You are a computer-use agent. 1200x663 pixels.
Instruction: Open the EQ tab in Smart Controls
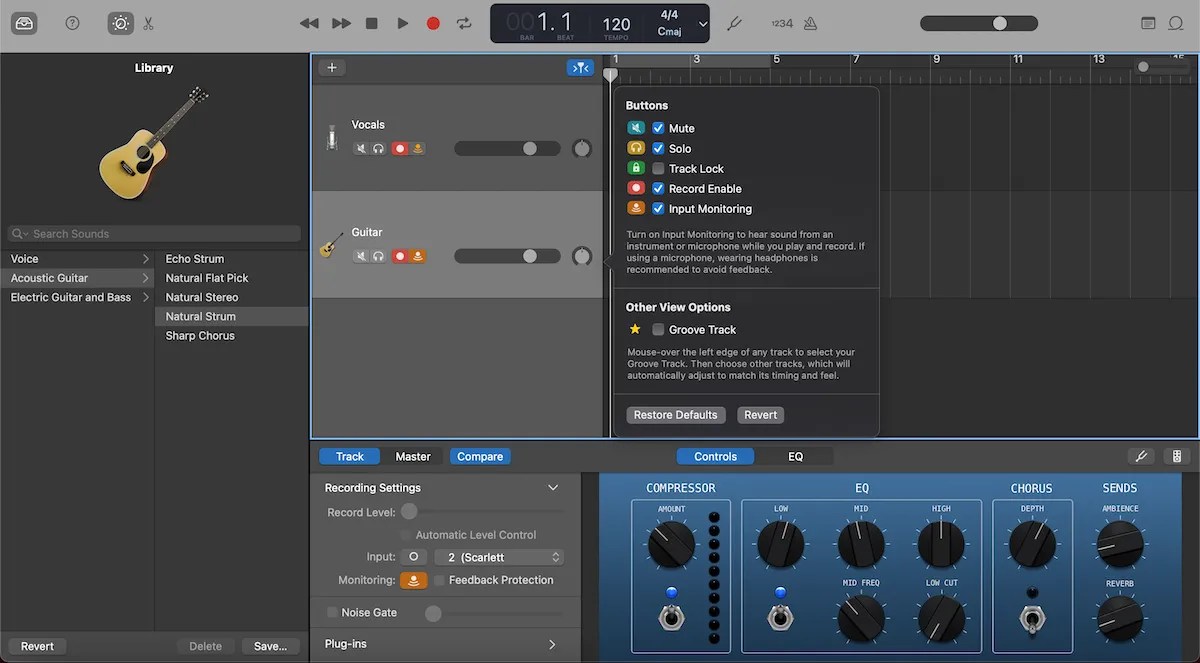[x=796, y=455]
